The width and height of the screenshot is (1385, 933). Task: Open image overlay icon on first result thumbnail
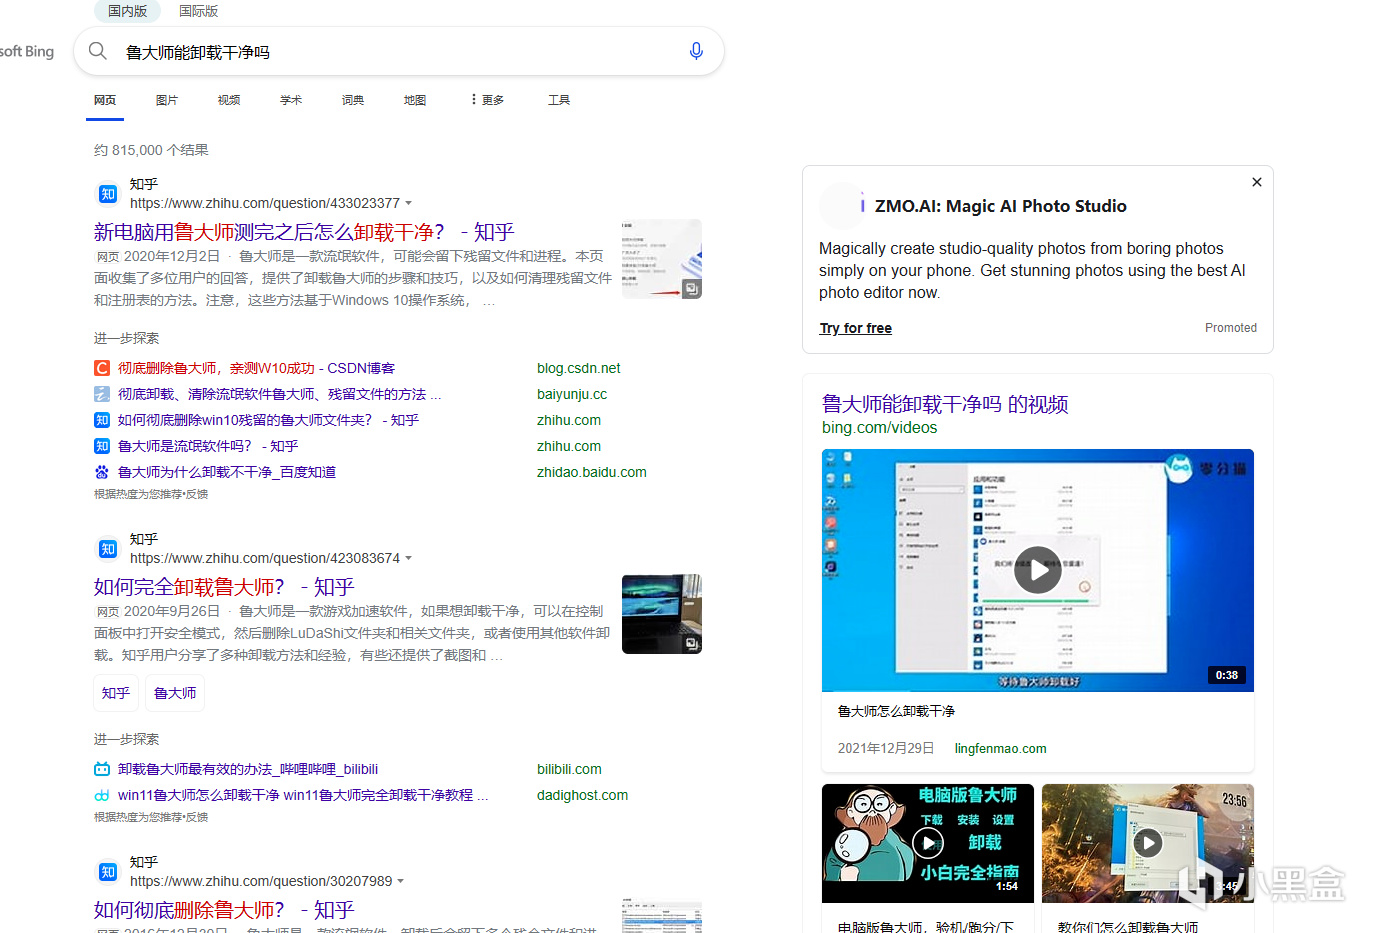click(691, 289)
